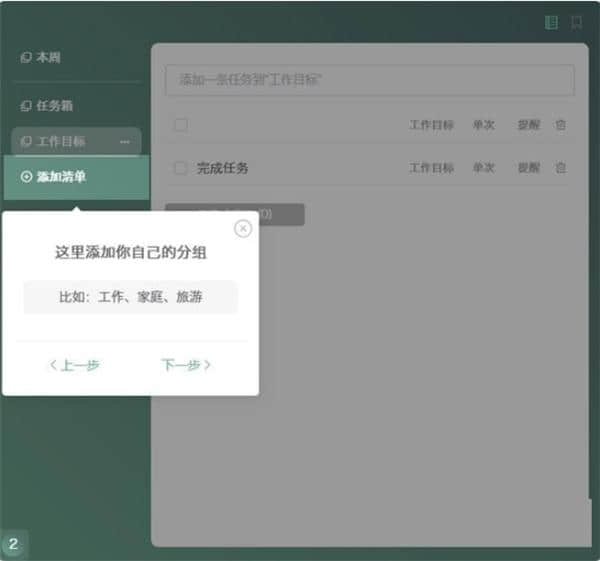The height and width of the screenshot is (561, 600).
Task: Click the 添加一条任务 input field
Action: click(369, 80)
